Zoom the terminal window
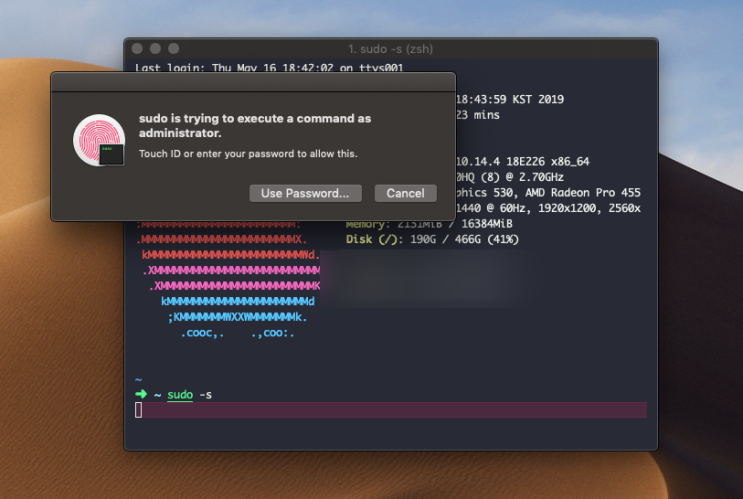Image resolution: width=743 pixels, height=499 pixels. [x=174, y=48]
